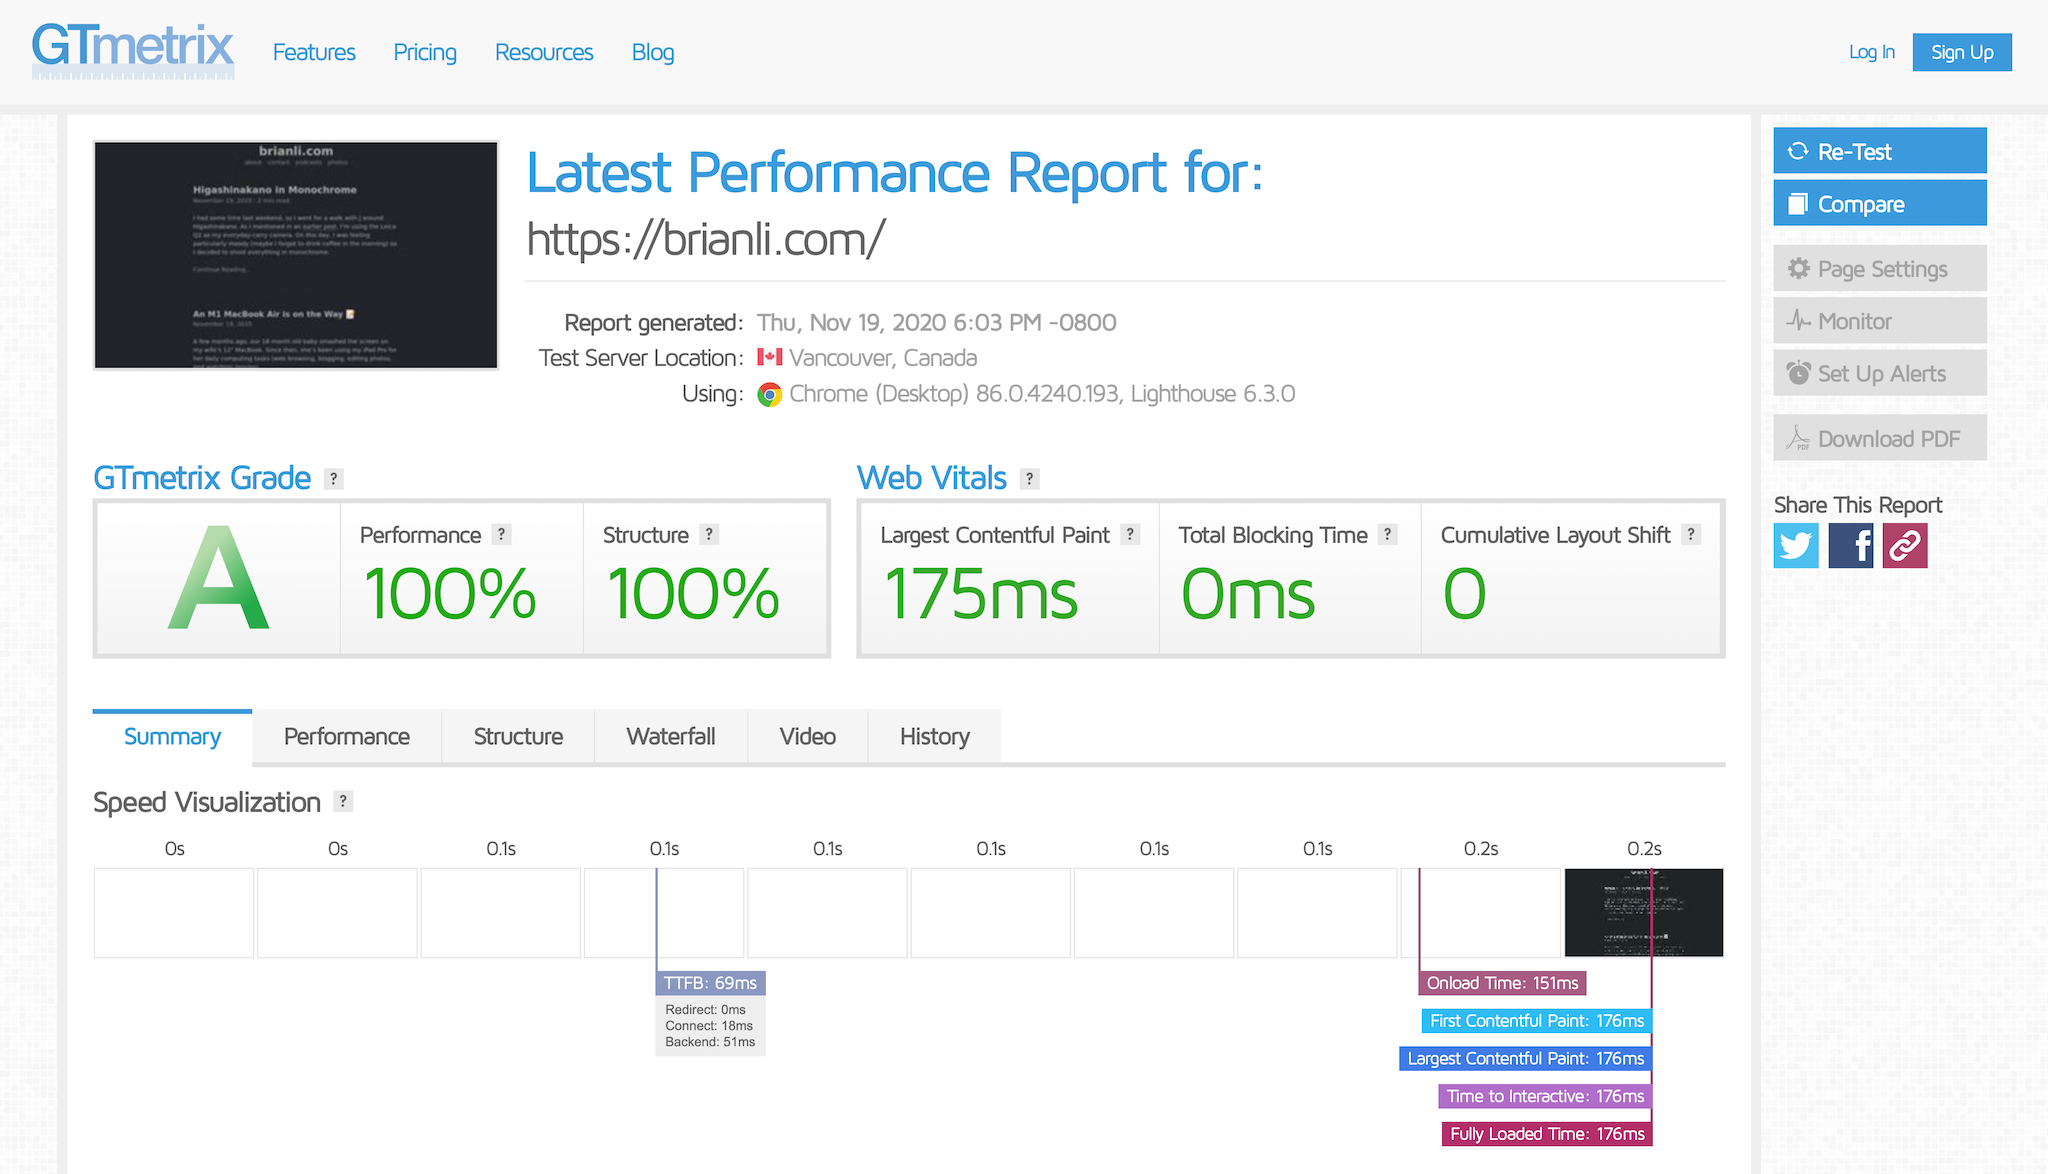This screenshot has height=1174, width=2048.
Task: Share report on Twitter
Action: point(1796,546)
